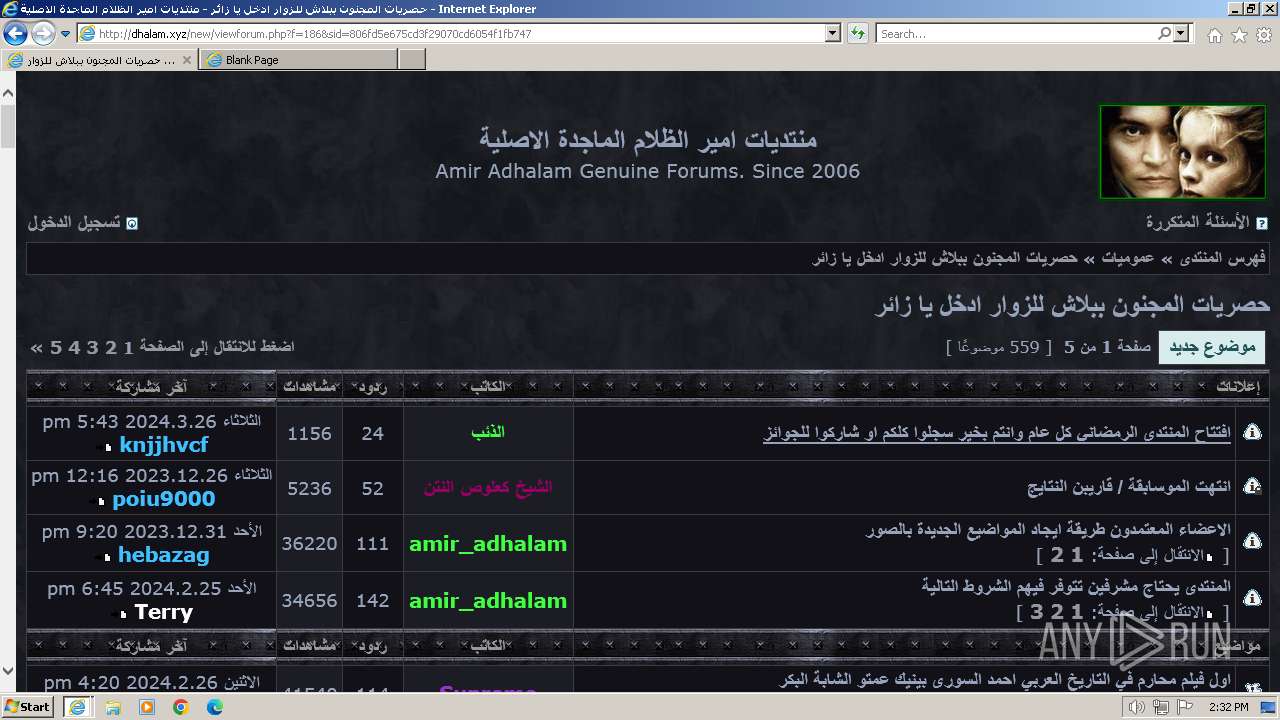Open last poster knjjhvcf profile
The height and width of the screenshot is (720, 1280).
(164, 445)
